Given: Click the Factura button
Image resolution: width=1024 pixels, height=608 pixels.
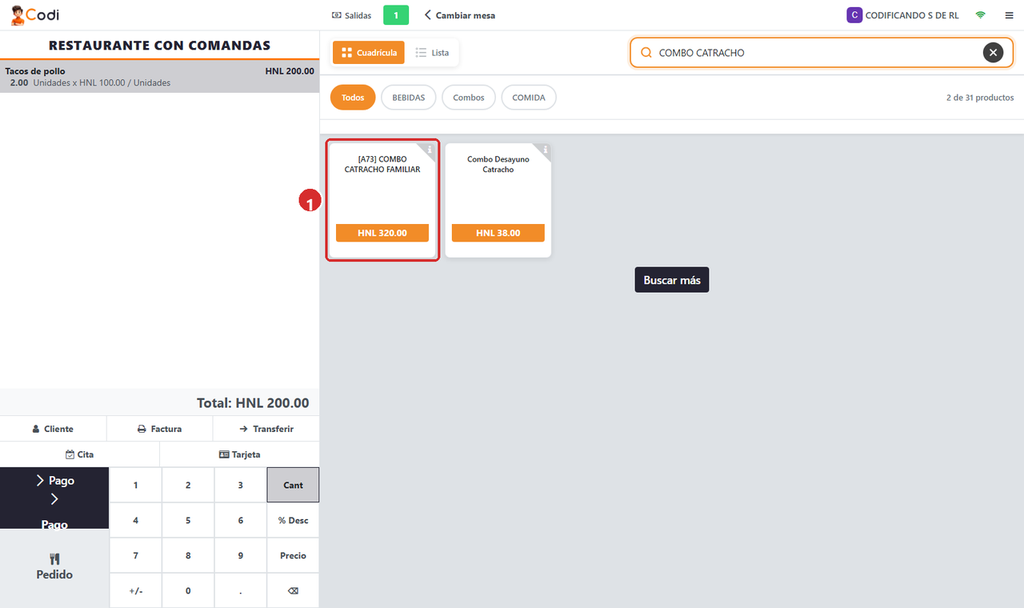Looking at the screenshot, I should (x=159, y=428).
